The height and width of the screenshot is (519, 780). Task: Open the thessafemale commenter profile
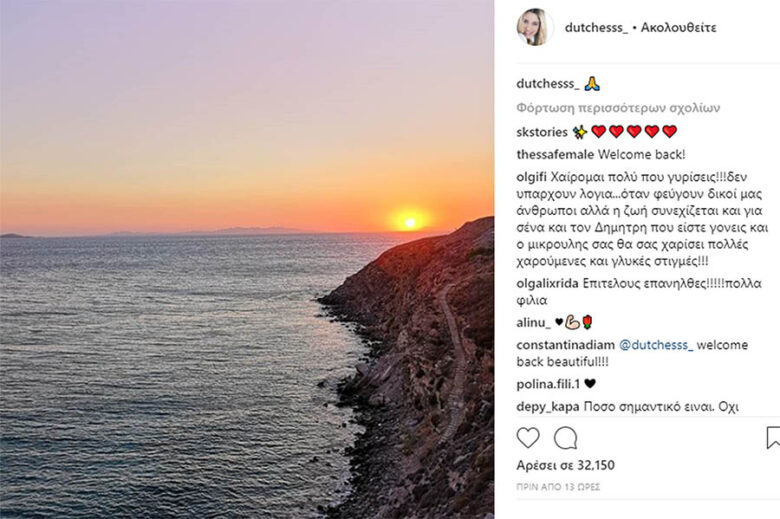[x=555, y=154]
